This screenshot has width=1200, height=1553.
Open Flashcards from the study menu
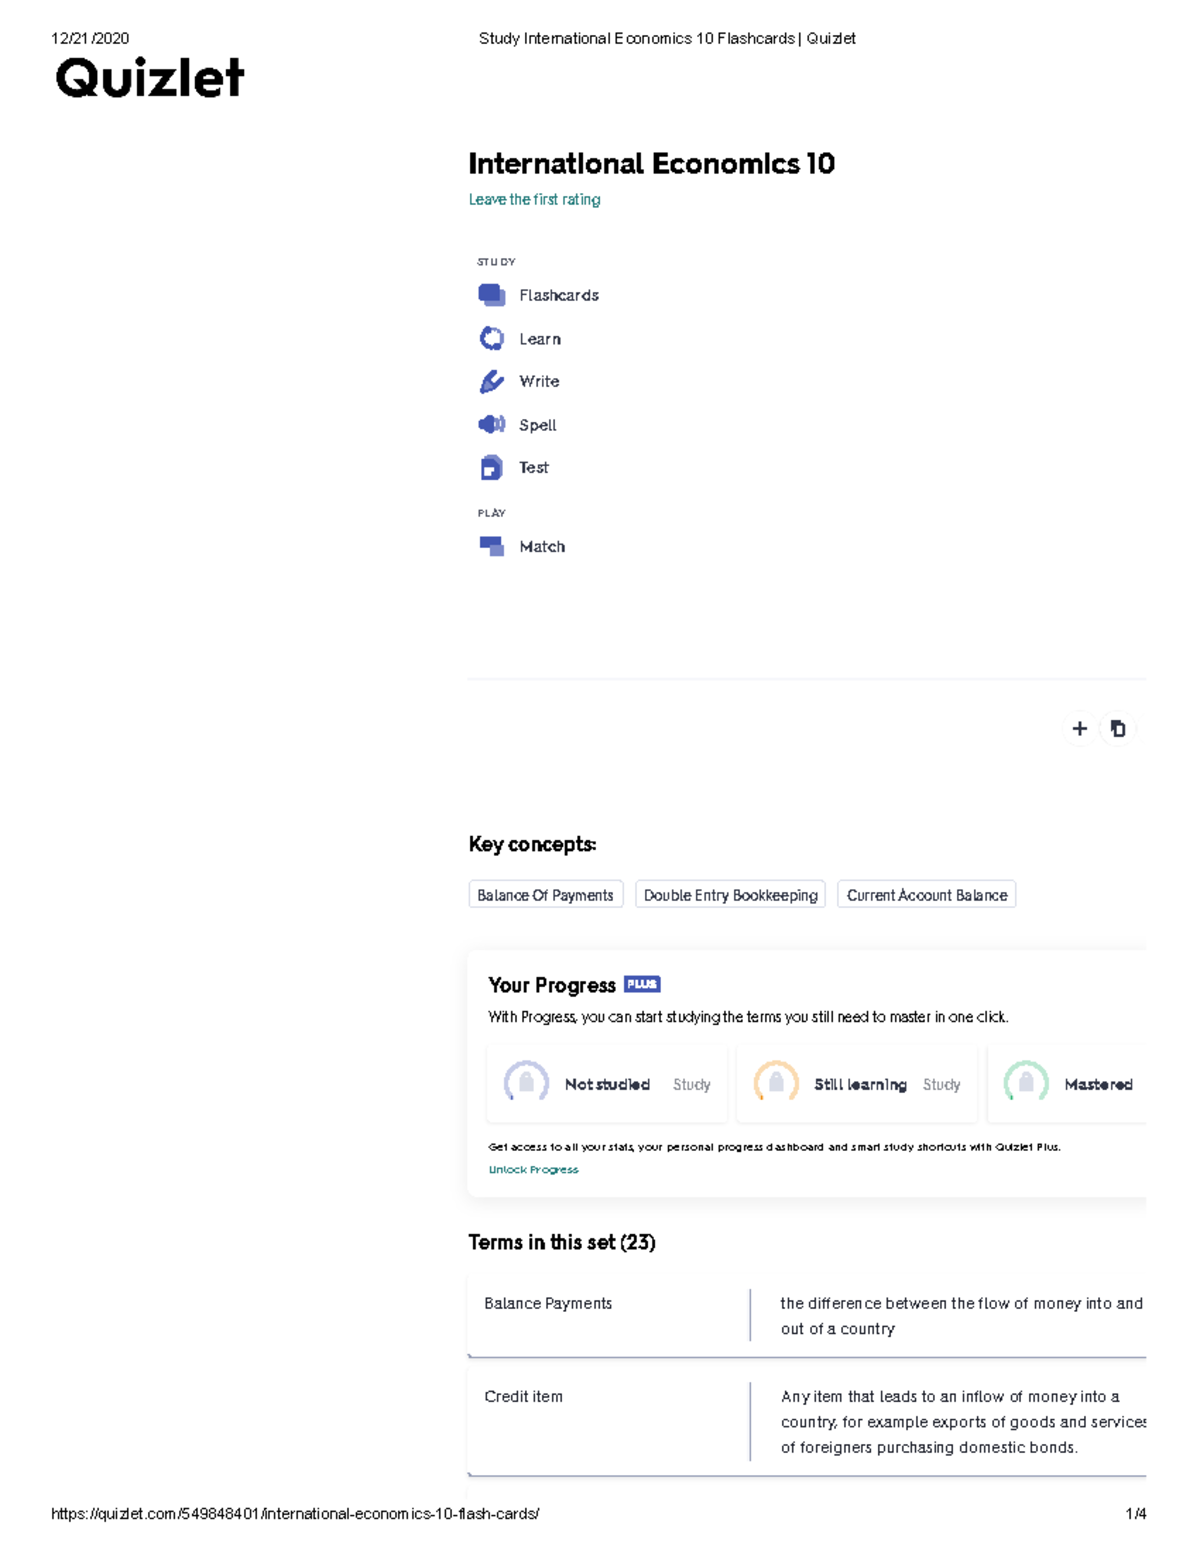click(x=559, y=295)
